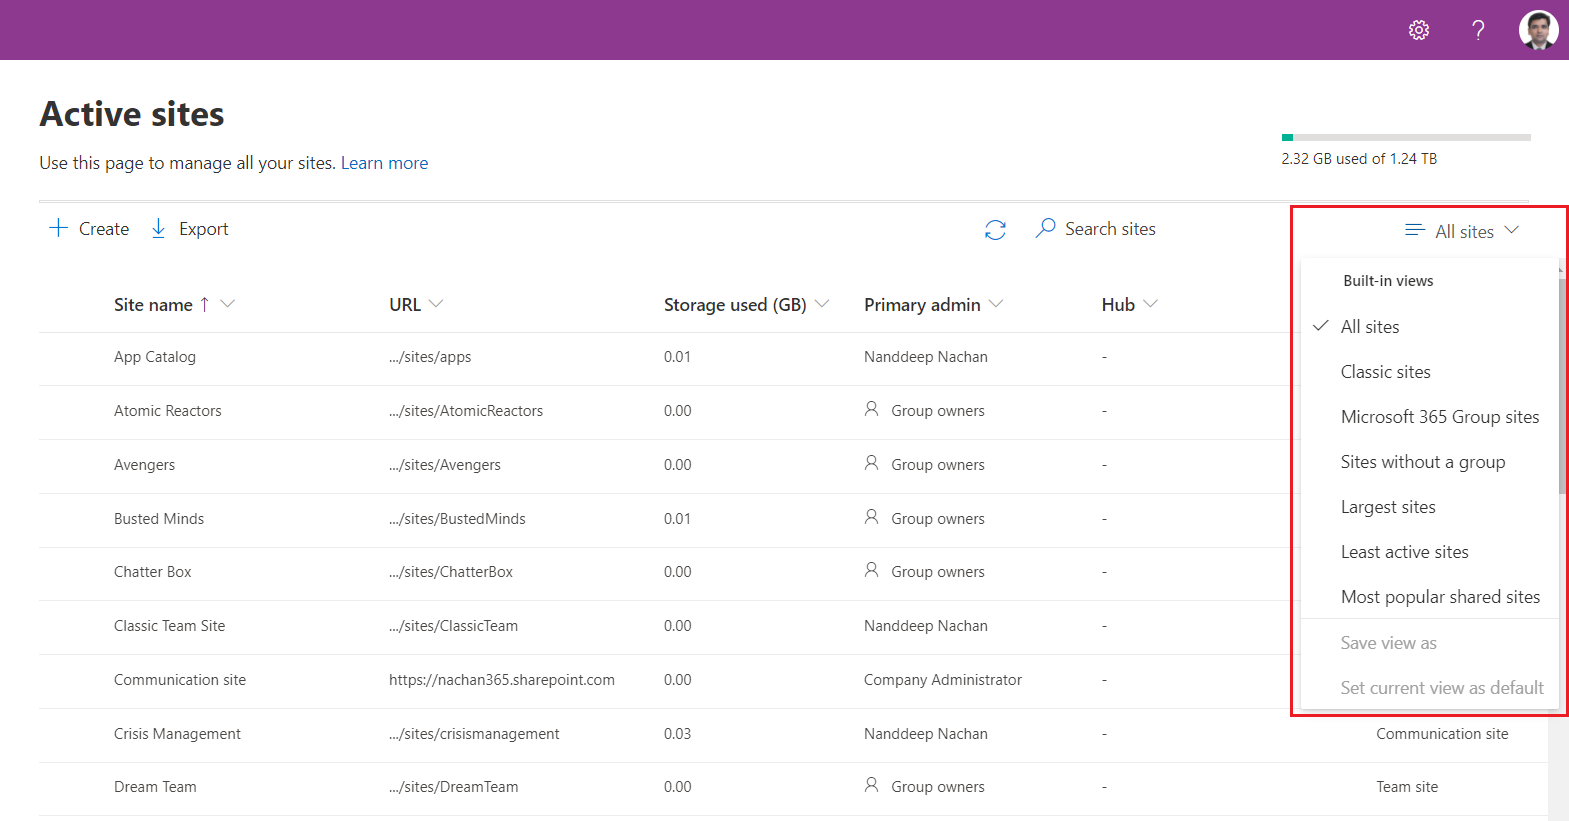Click the search magnifier icon

pos(1045,229)
